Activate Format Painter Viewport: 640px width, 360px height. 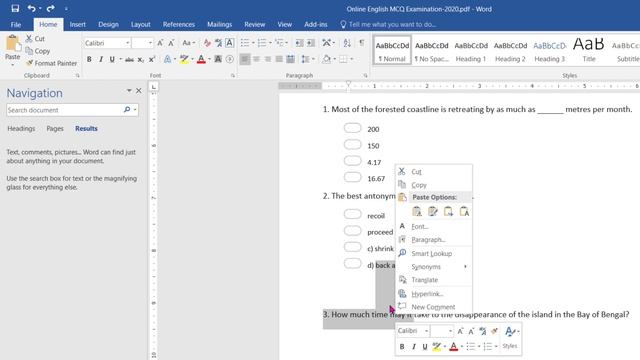click(51, 63)
